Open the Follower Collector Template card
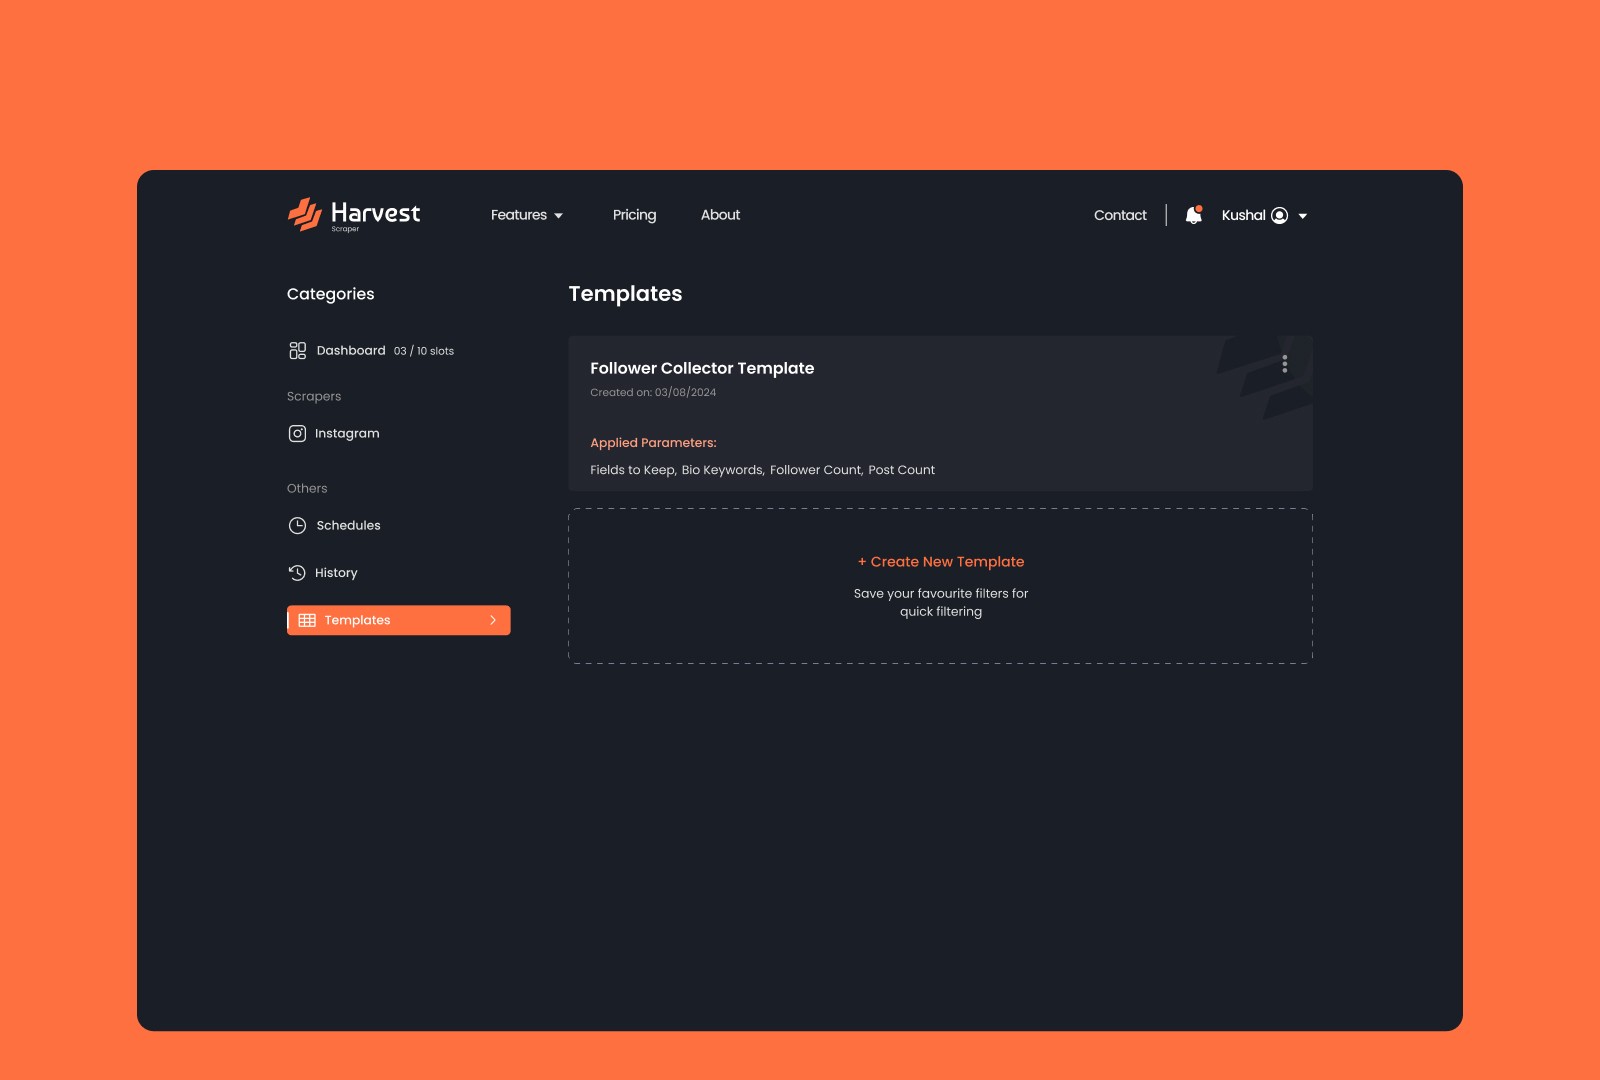The width and height of the screenshot is (1600, 1080). coord(940,413)
